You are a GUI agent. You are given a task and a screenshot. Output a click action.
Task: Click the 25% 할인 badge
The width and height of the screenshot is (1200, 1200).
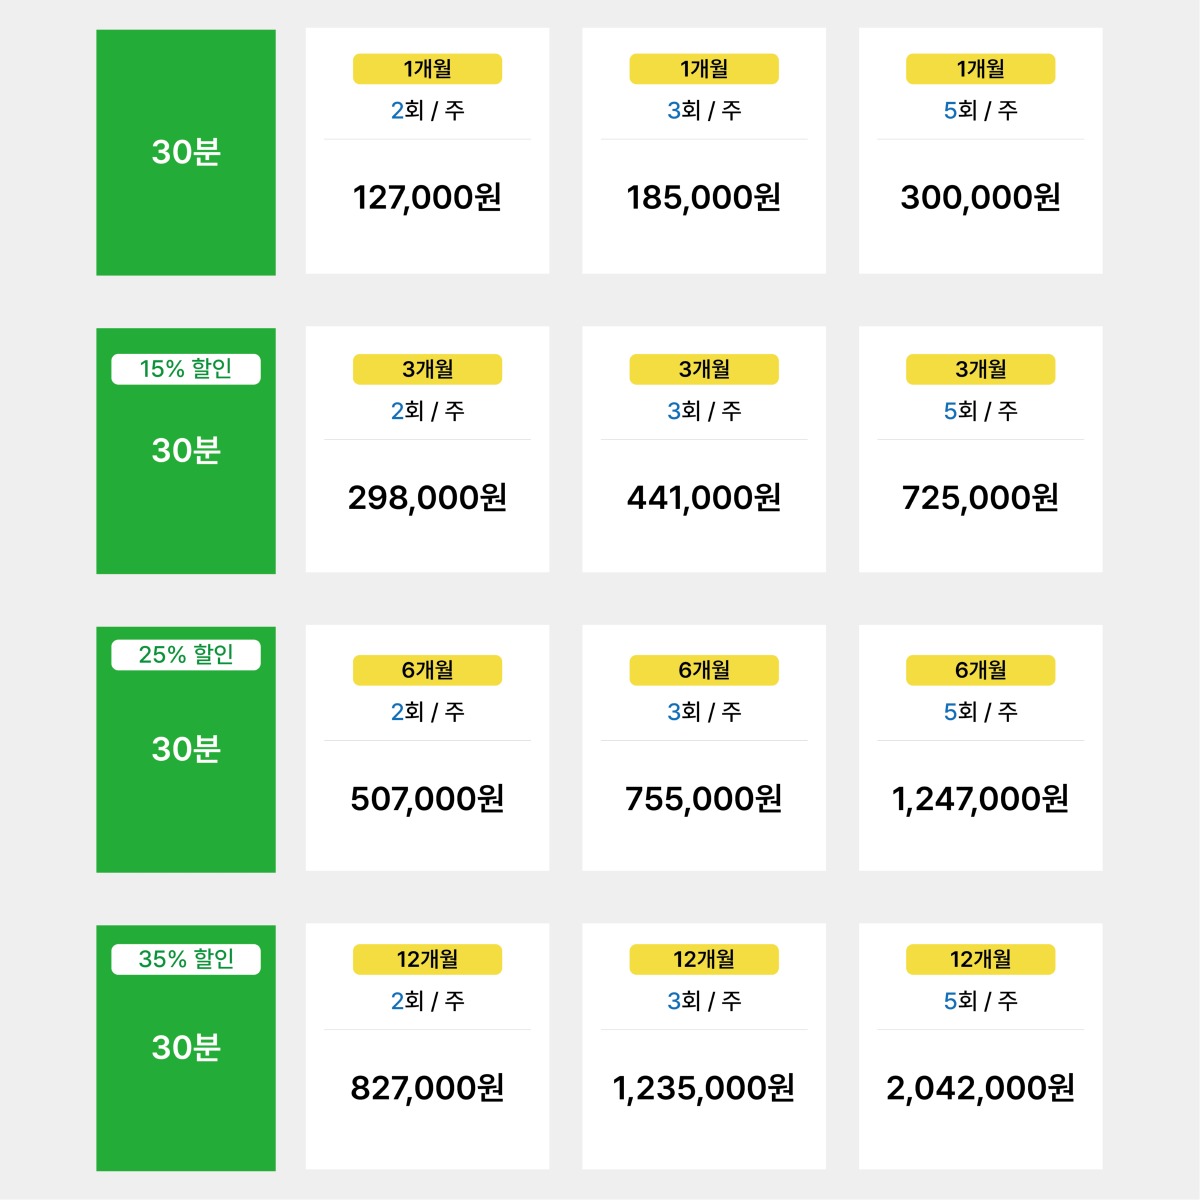186,655
